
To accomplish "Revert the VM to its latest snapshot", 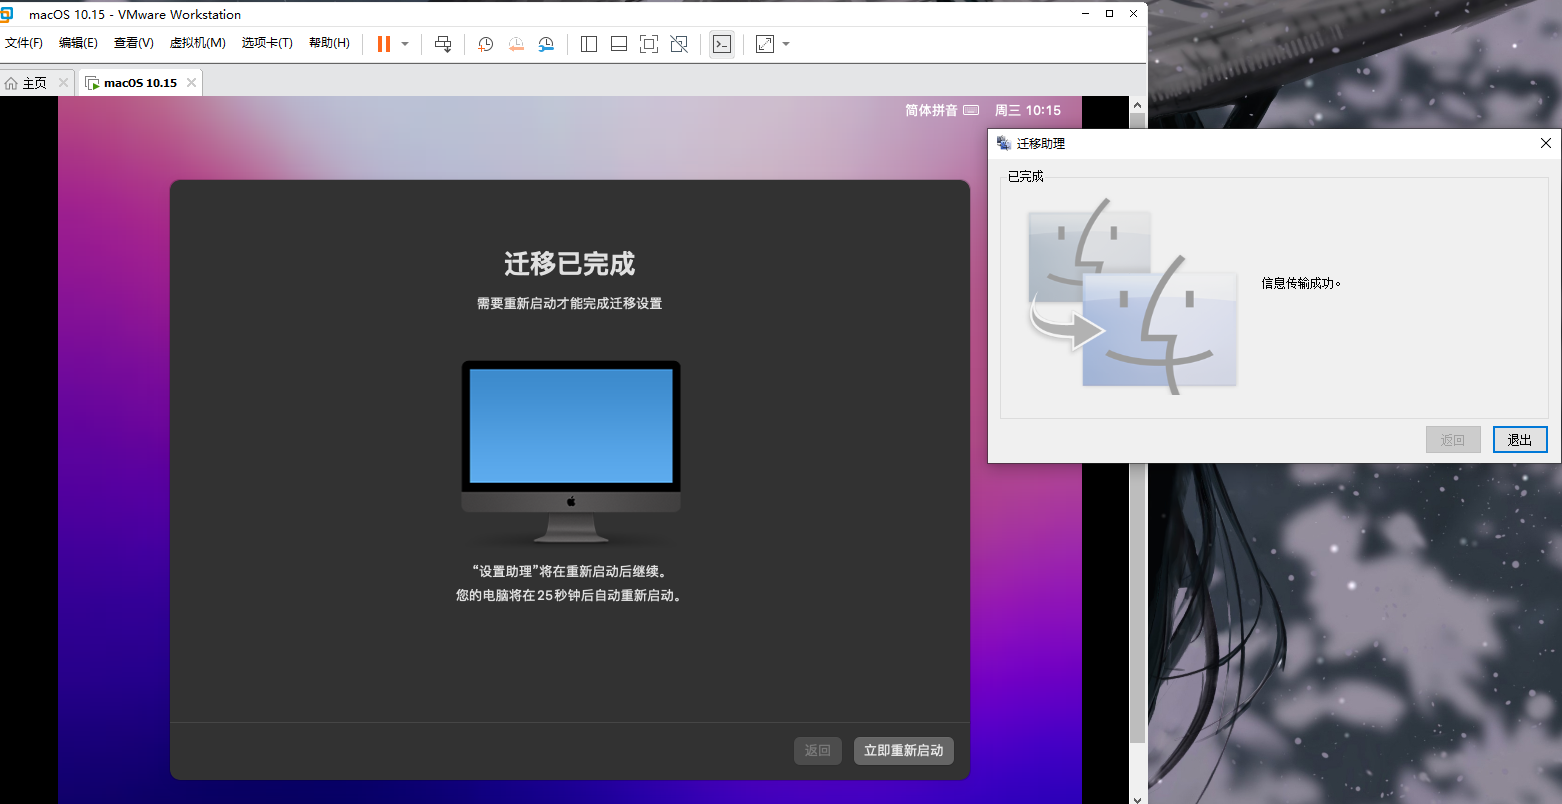I will [x=516, y=43].
